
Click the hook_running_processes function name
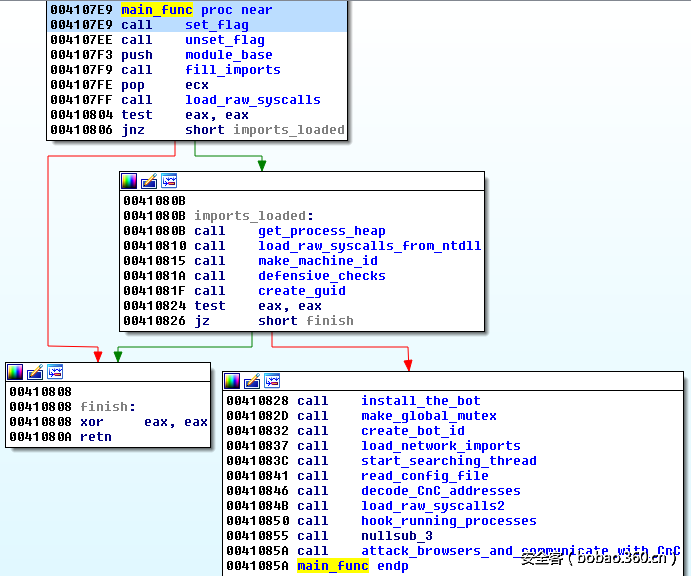(x=448, y=521)
